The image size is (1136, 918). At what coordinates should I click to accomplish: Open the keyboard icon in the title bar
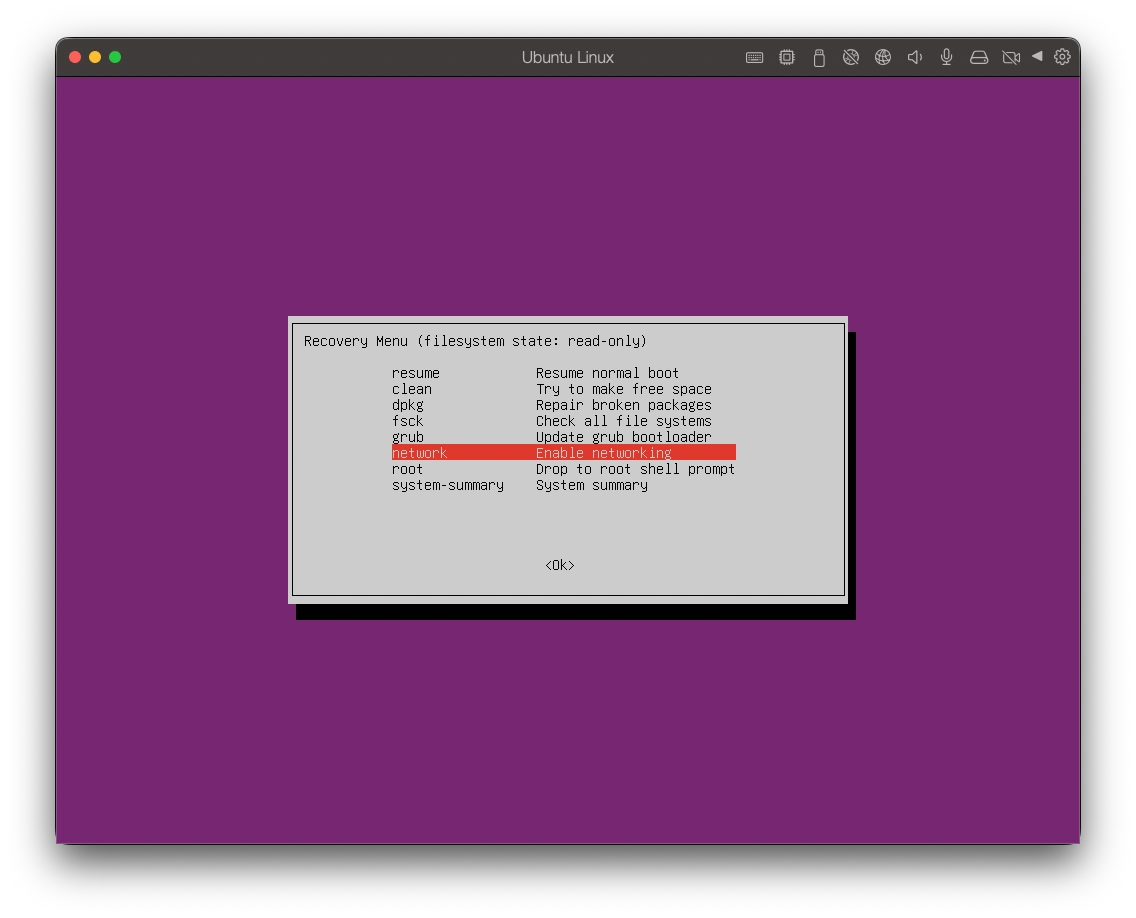pos(754,57)
